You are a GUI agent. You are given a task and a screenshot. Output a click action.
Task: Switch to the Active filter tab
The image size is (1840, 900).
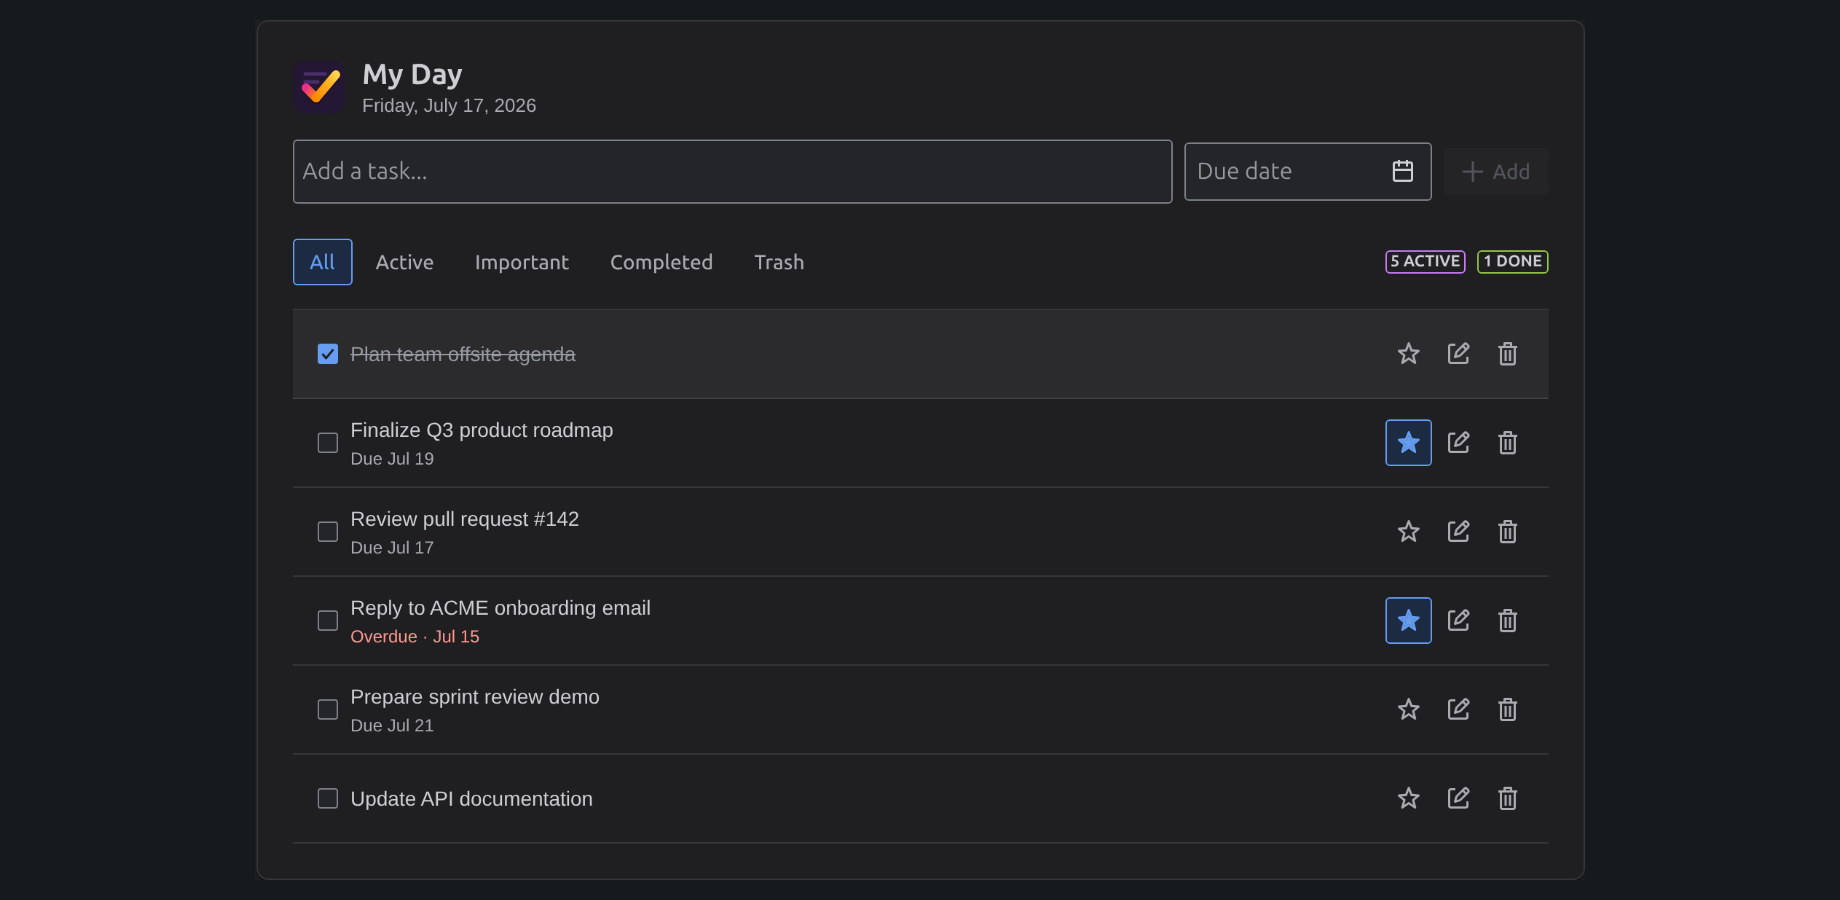pos(404,262)
